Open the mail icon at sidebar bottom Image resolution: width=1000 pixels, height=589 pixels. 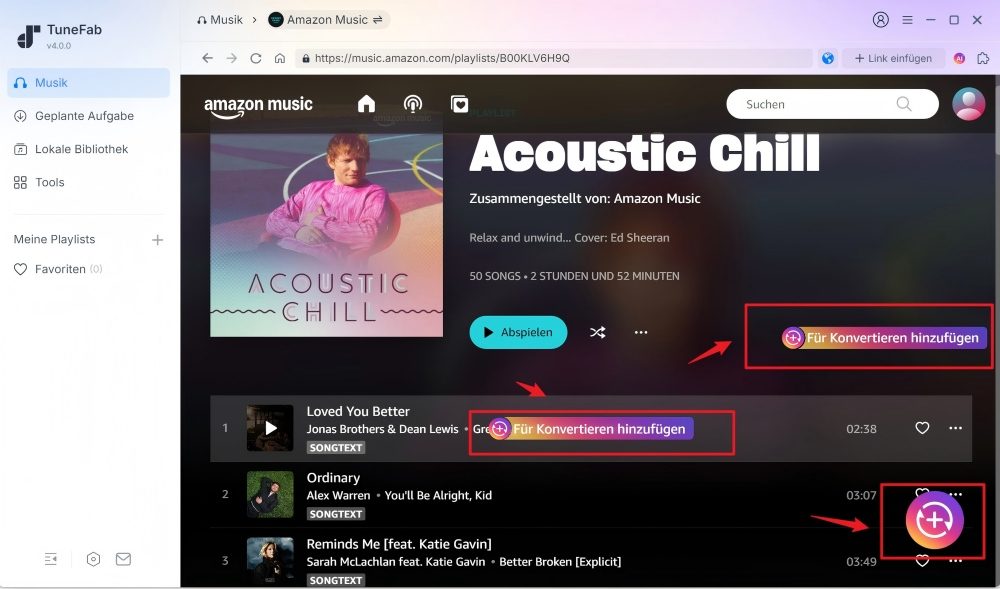pyautogui.click(x=123, y=559)
